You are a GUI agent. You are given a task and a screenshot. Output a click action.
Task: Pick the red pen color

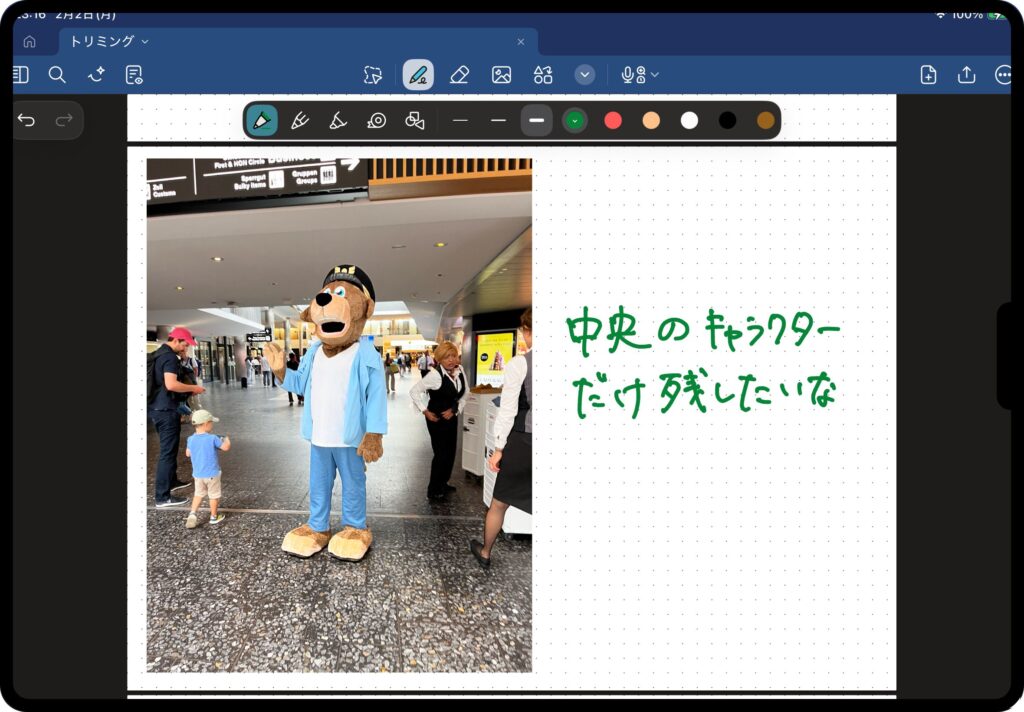[x=613, y=121]
